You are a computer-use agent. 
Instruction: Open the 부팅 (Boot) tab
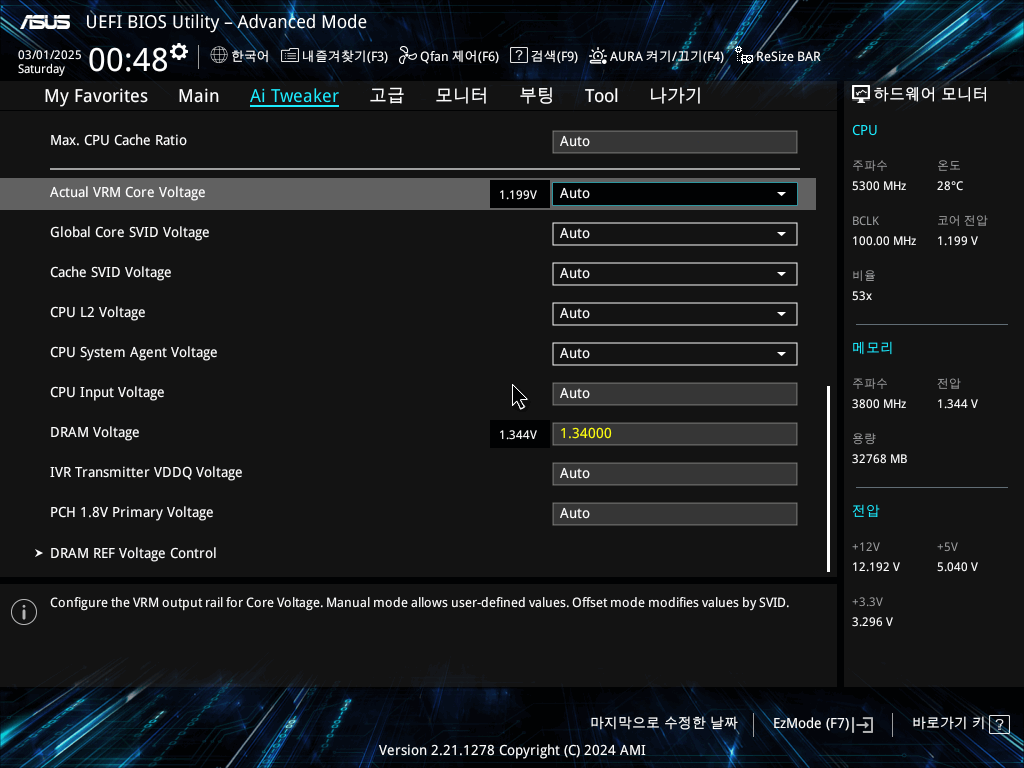tap(536, 95)
